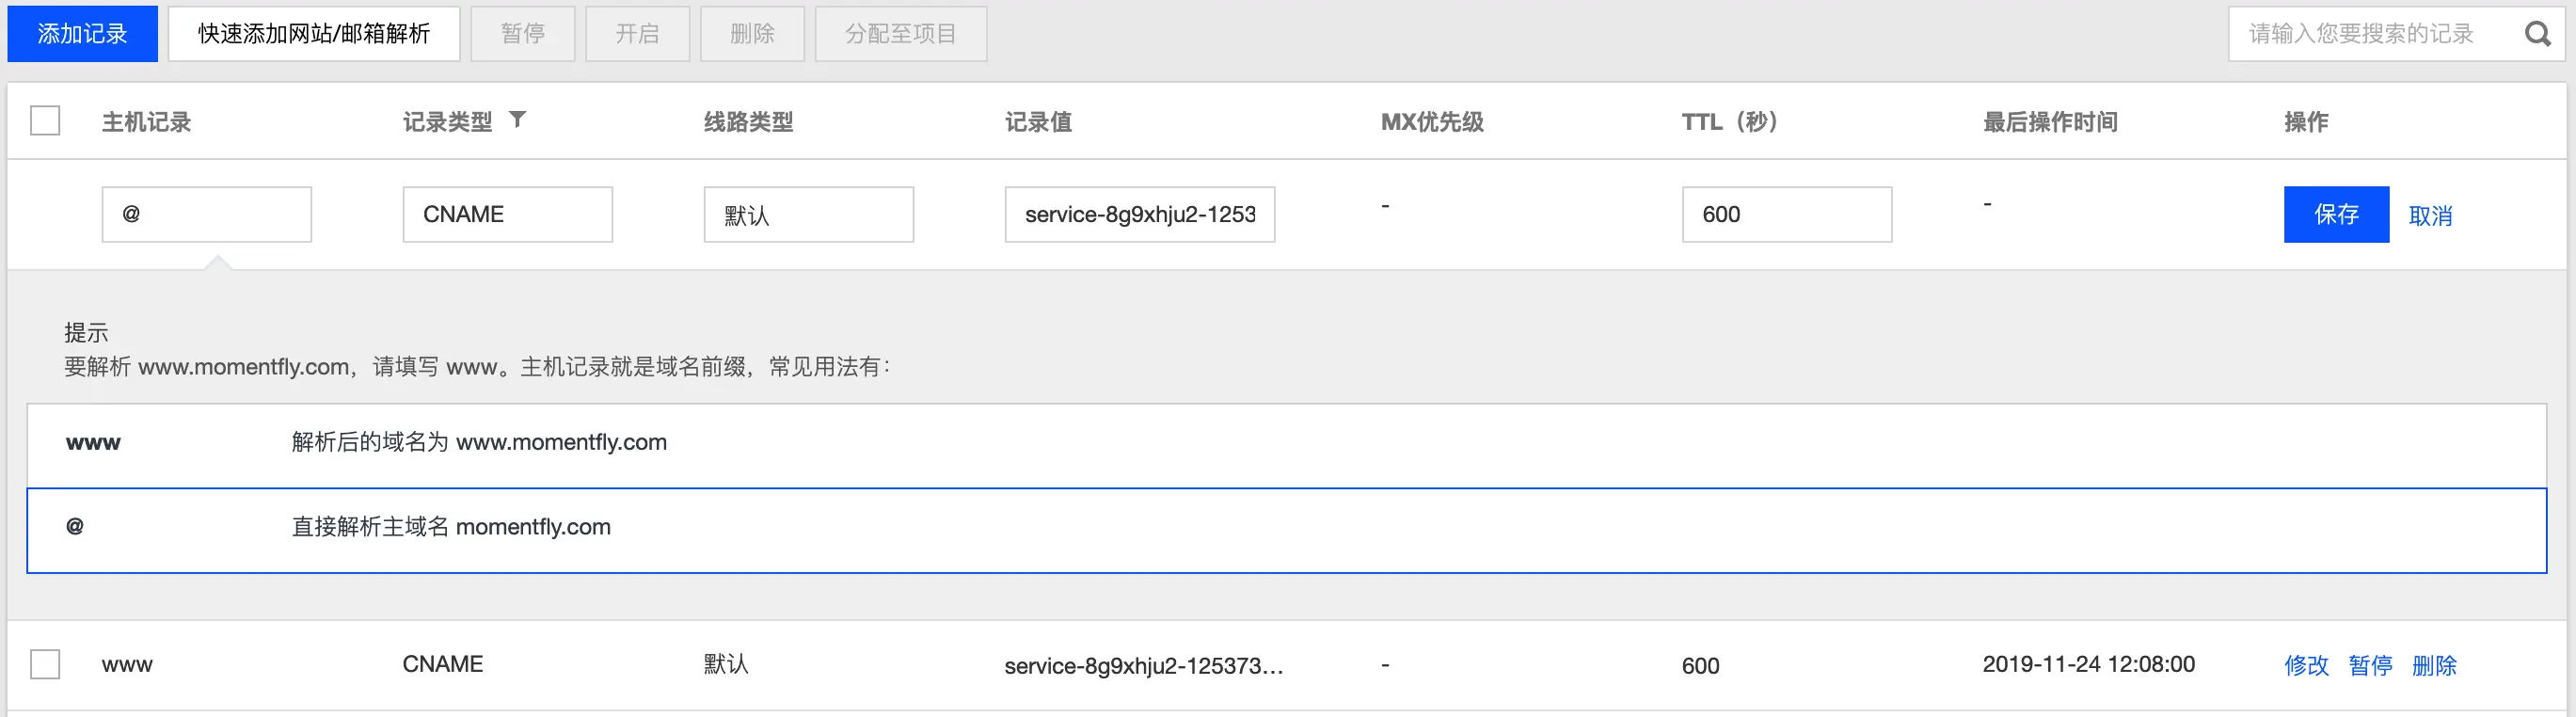Click the 最后操作时间 column header
This screenshot has width=2576, height=717.
pos(2050,122)
